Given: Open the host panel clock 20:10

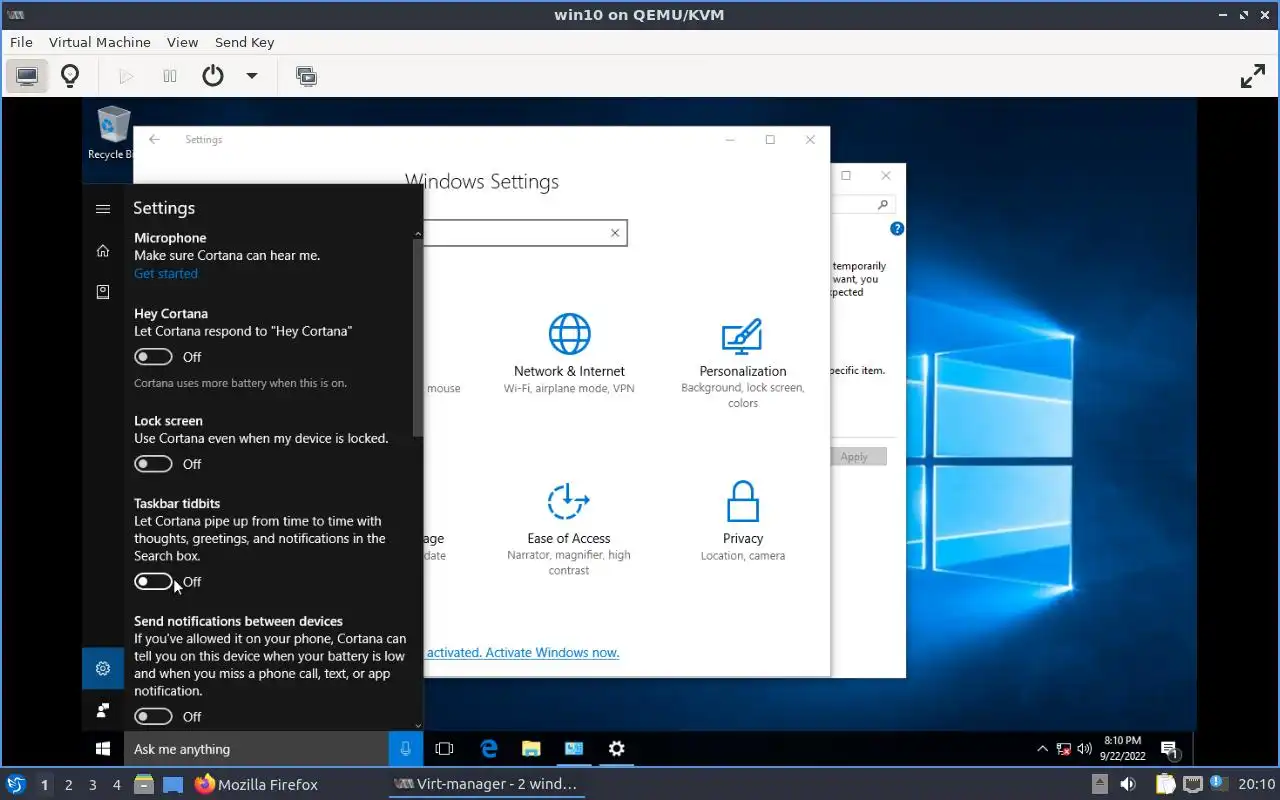Looking at the screenshot, I should click(1256, 784).
